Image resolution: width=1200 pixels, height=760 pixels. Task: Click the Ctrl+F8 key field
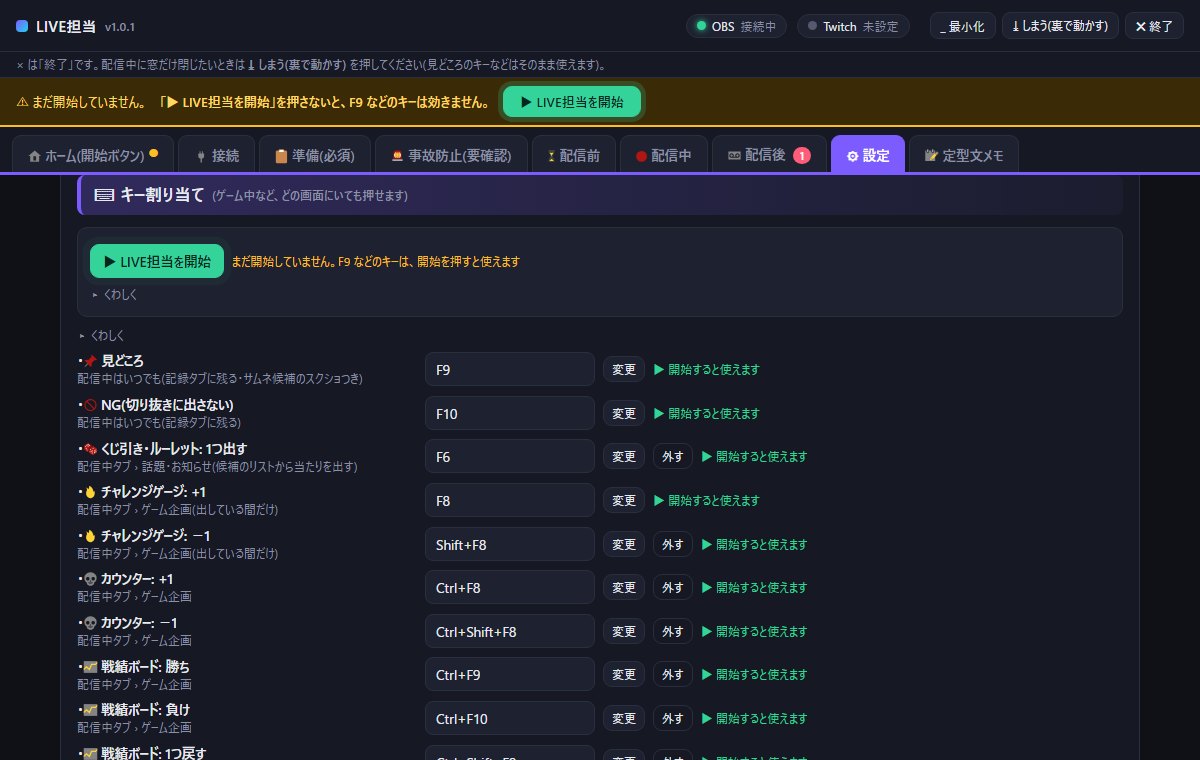[510, 588]
